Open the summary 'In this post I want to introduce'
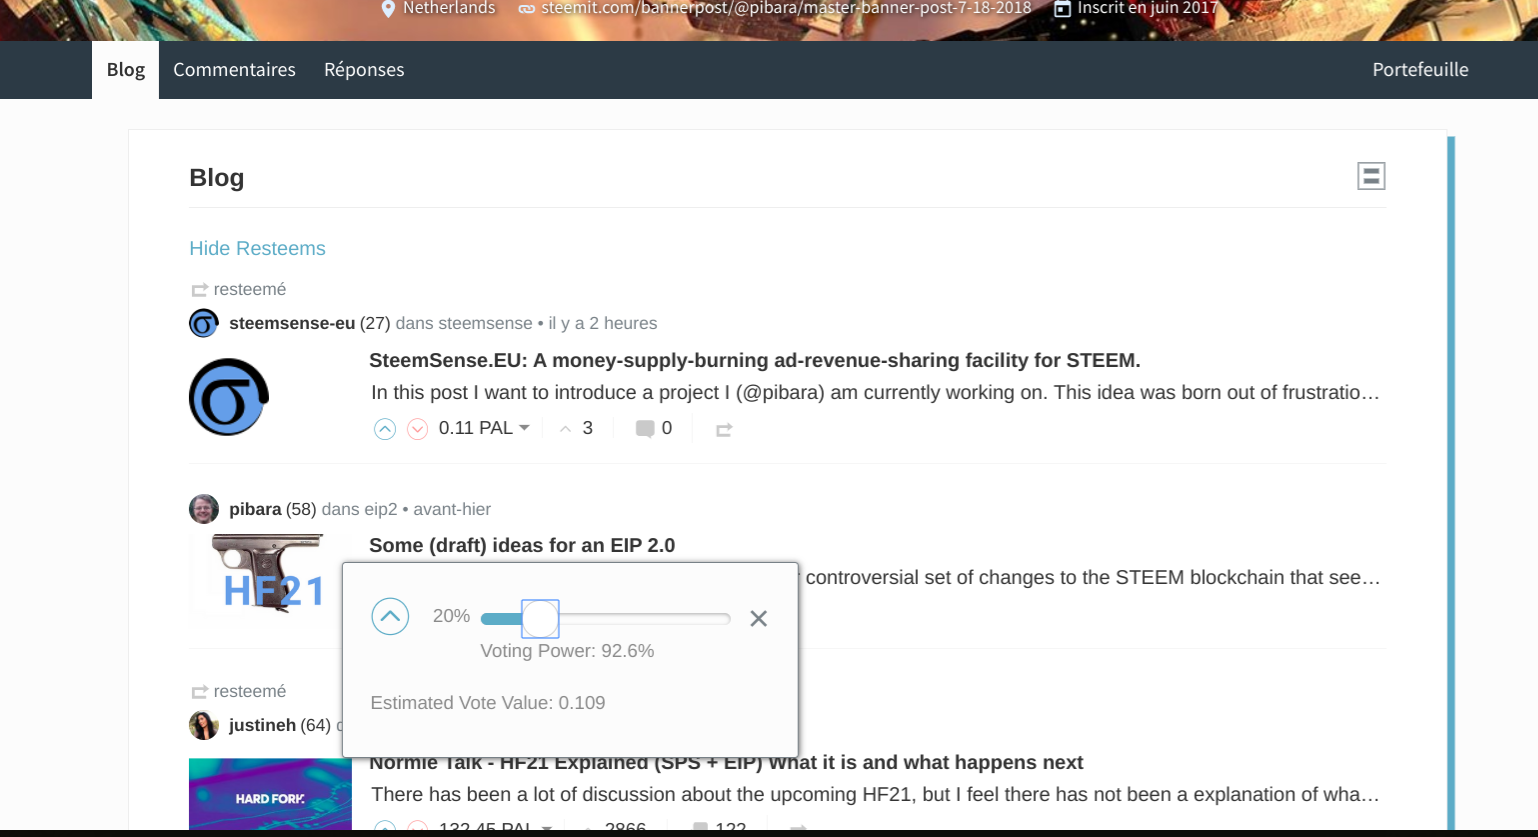The width and height of the screenshot is (1538, 837). click(x=875, y=392)
